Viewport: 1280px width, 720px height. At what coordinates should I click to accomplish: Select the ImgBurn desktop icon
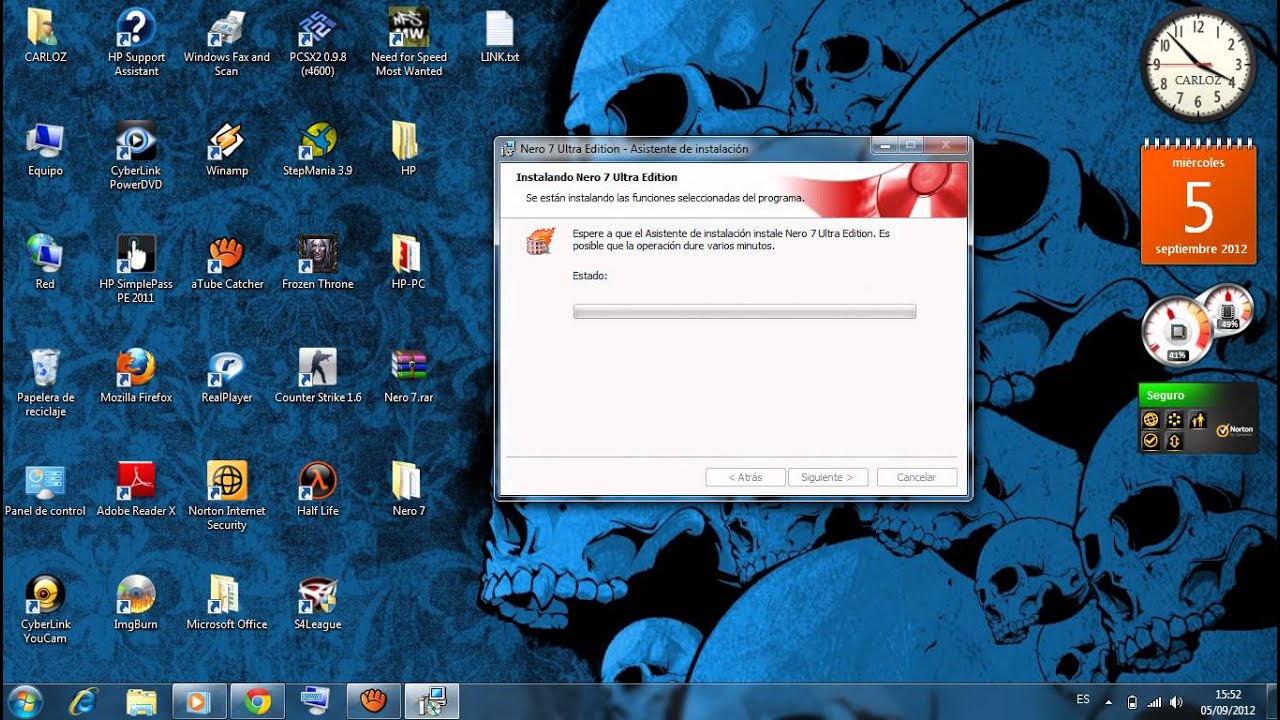pyautogui.click(x=136, y=602)
